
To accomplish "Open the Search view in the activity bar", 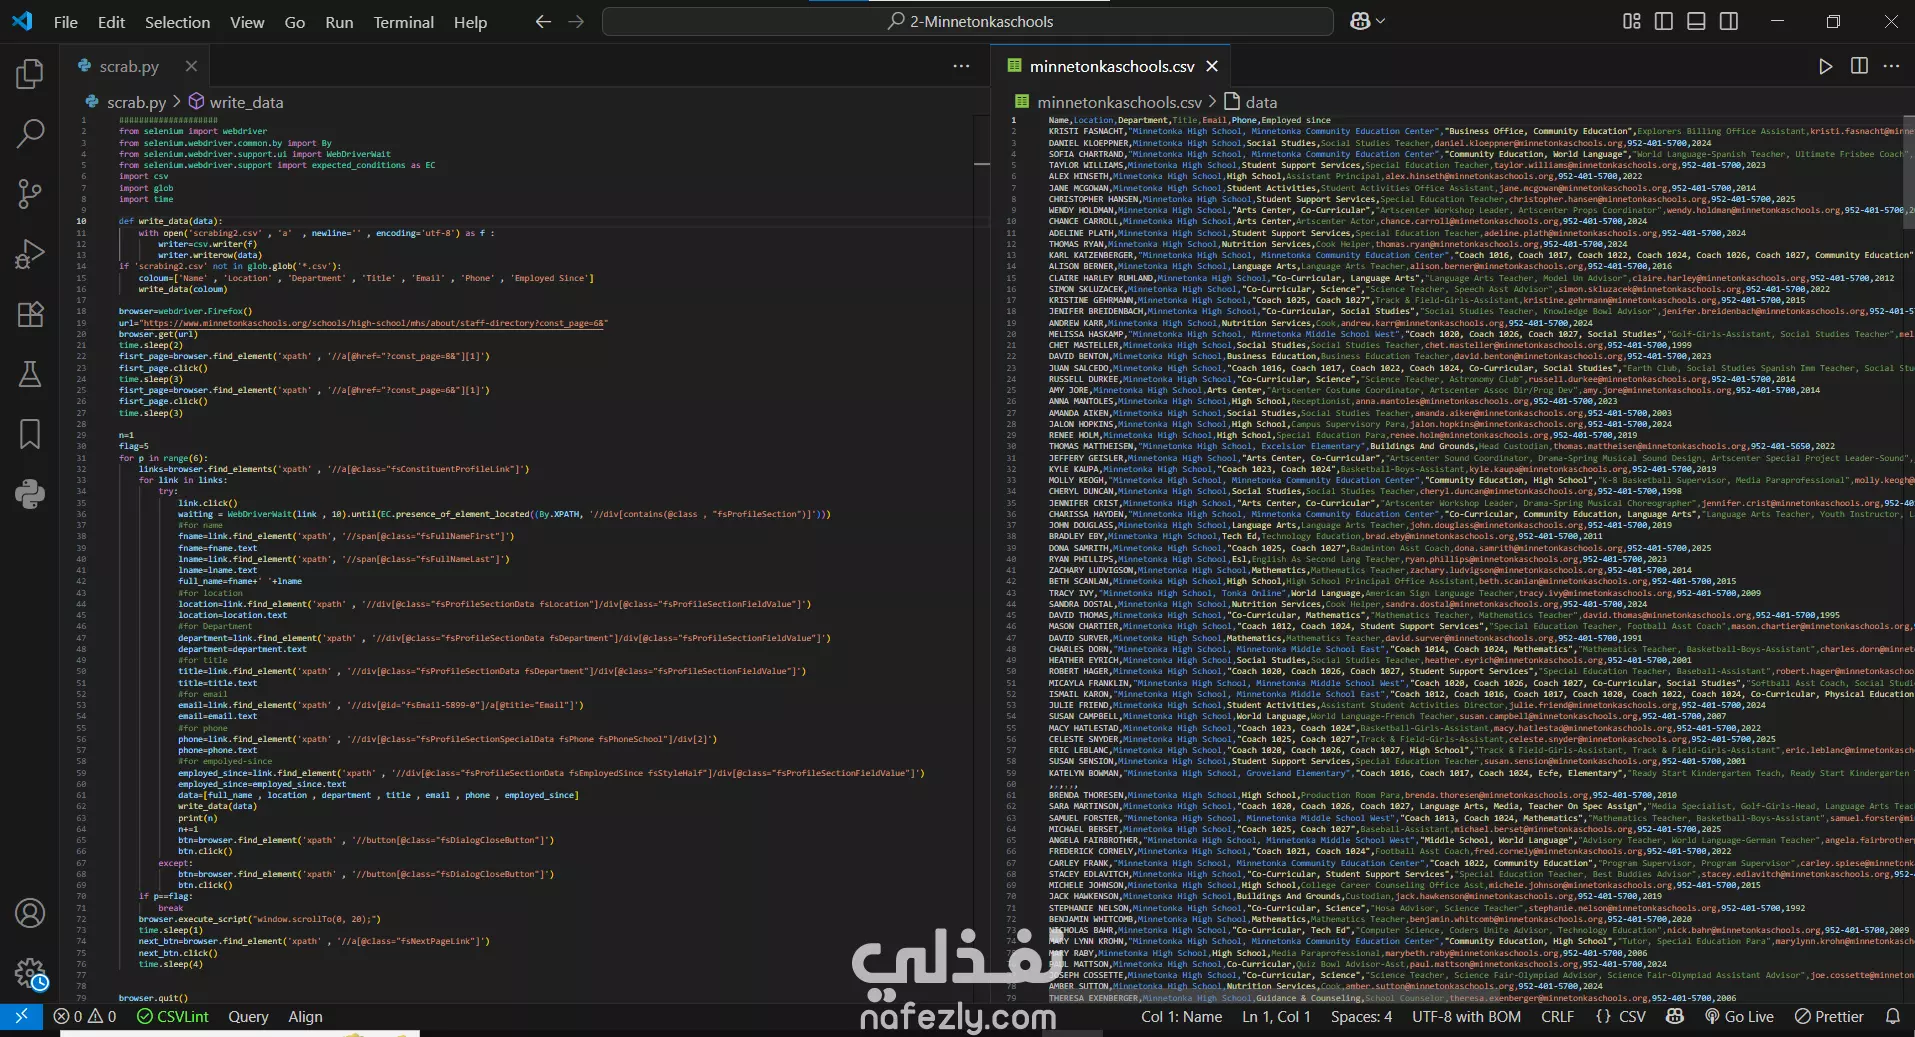I will (30, 133).
